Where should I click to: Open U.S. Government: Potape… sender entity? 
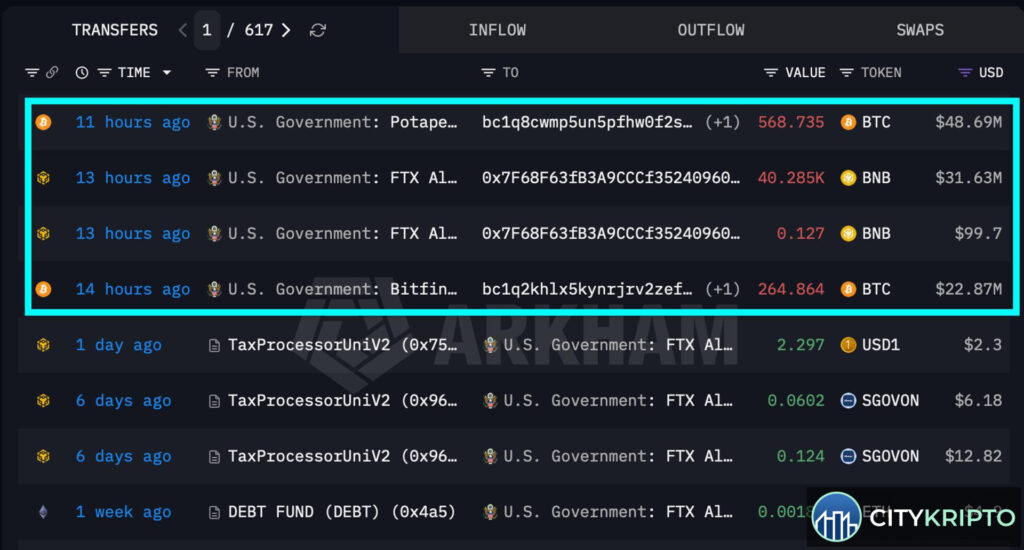pyautogui.click(x=342, y=122)
